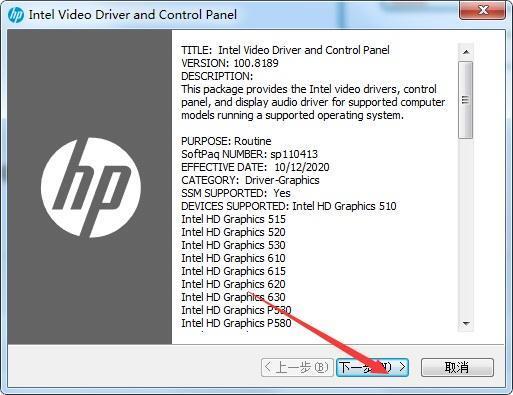
Task: Click 'SoftPaq NUMBER: sp110413' text
Action: click(249, 154)
